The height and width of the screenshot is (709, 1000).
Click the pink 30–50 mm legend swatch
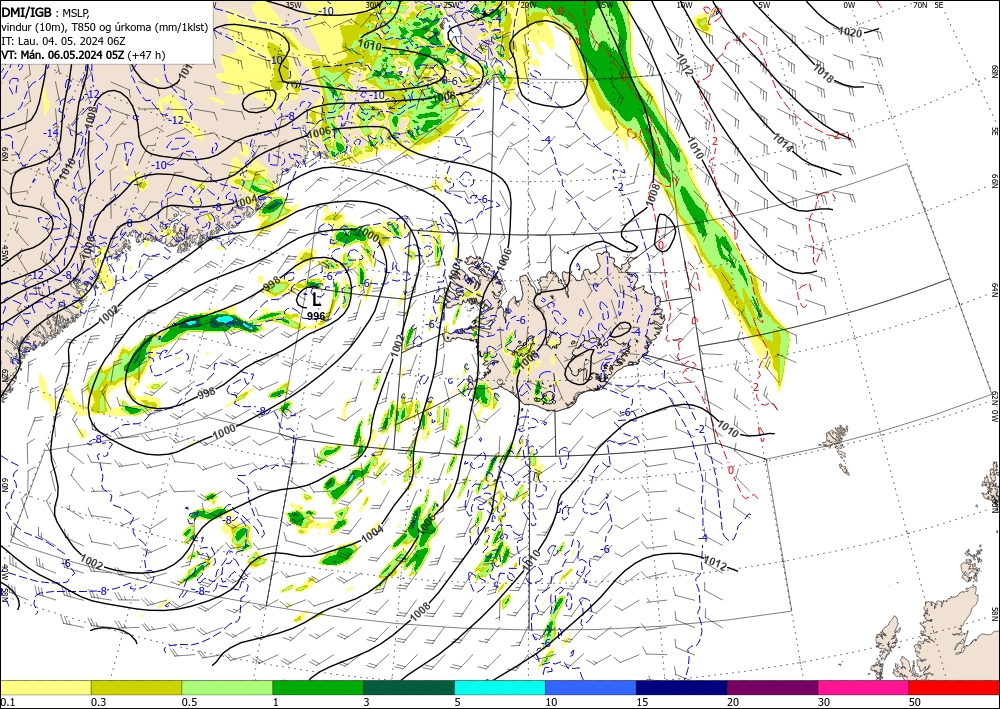coord(864,687)
